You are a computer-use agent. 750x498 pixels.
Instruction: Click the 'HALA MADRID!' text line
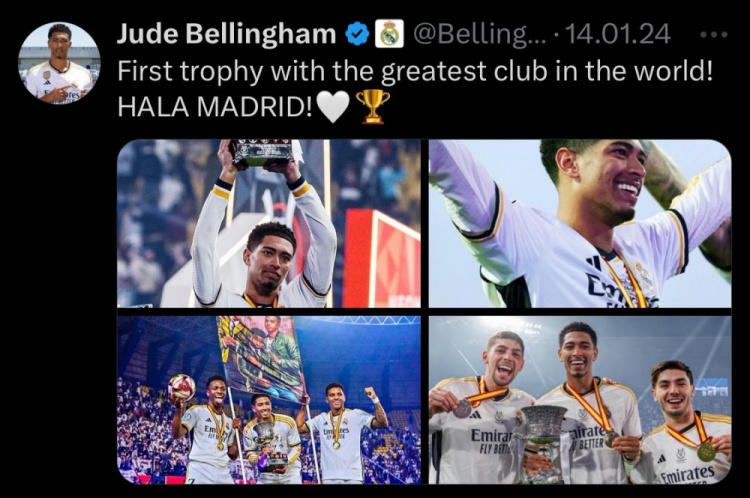point(215,107)
